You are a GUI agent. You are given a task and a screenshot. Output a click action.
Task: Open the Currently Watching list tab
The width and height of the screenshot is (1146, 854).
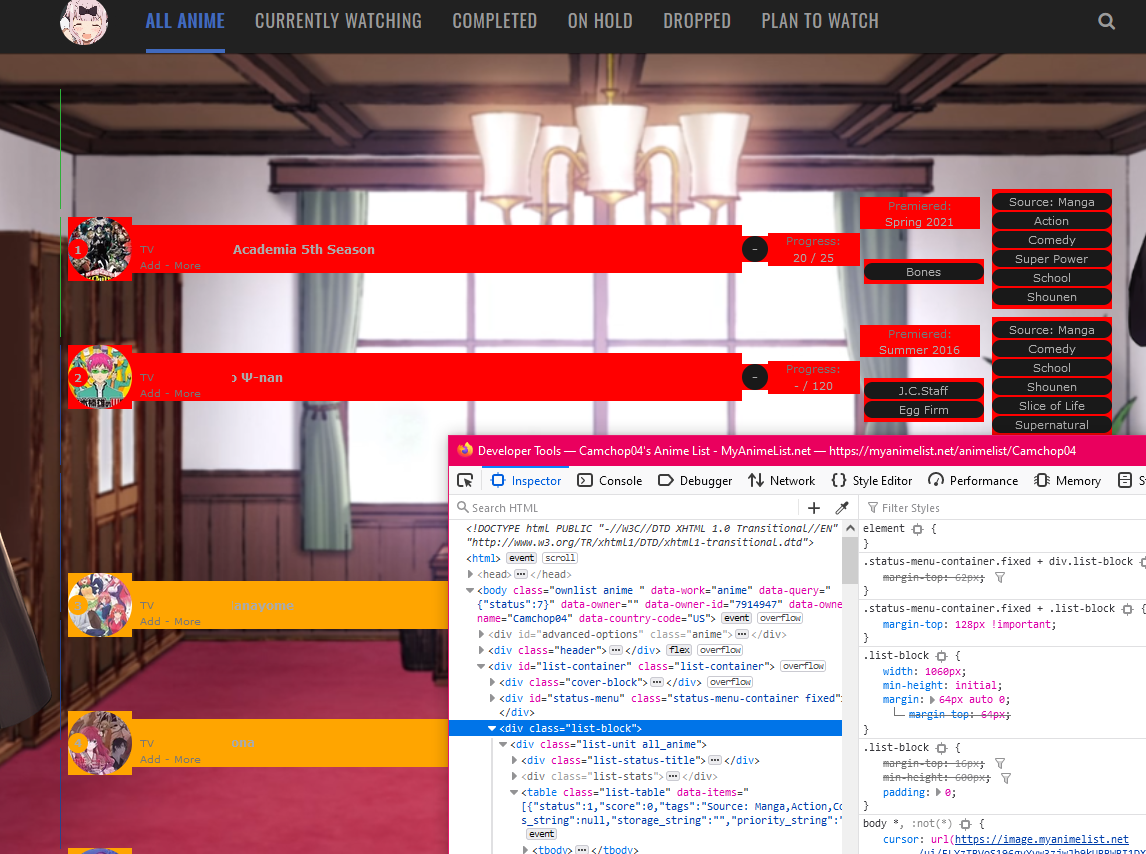(338, 21)
